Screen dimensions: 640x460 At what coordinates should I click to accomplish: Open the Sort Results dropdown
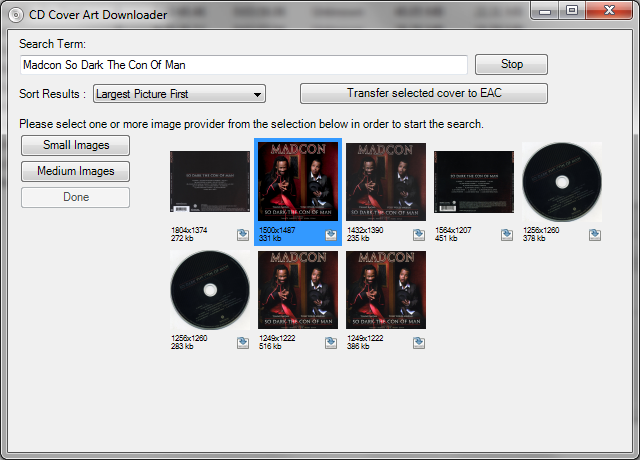[x=179, y=94]
